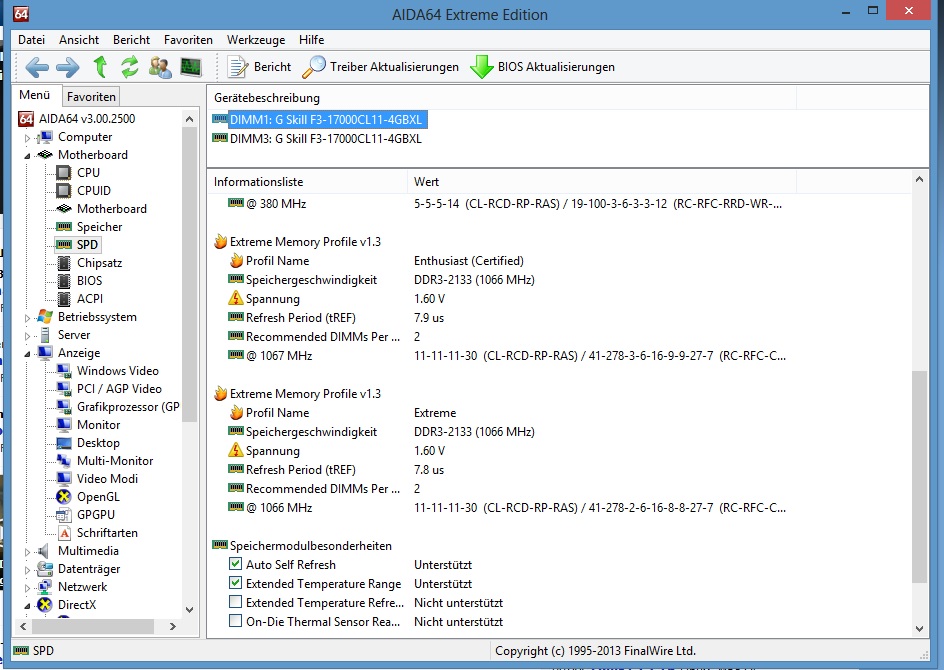Click the green up-level arrow icon
This screenshot has width=944, height=670.
tap(101, 66)
